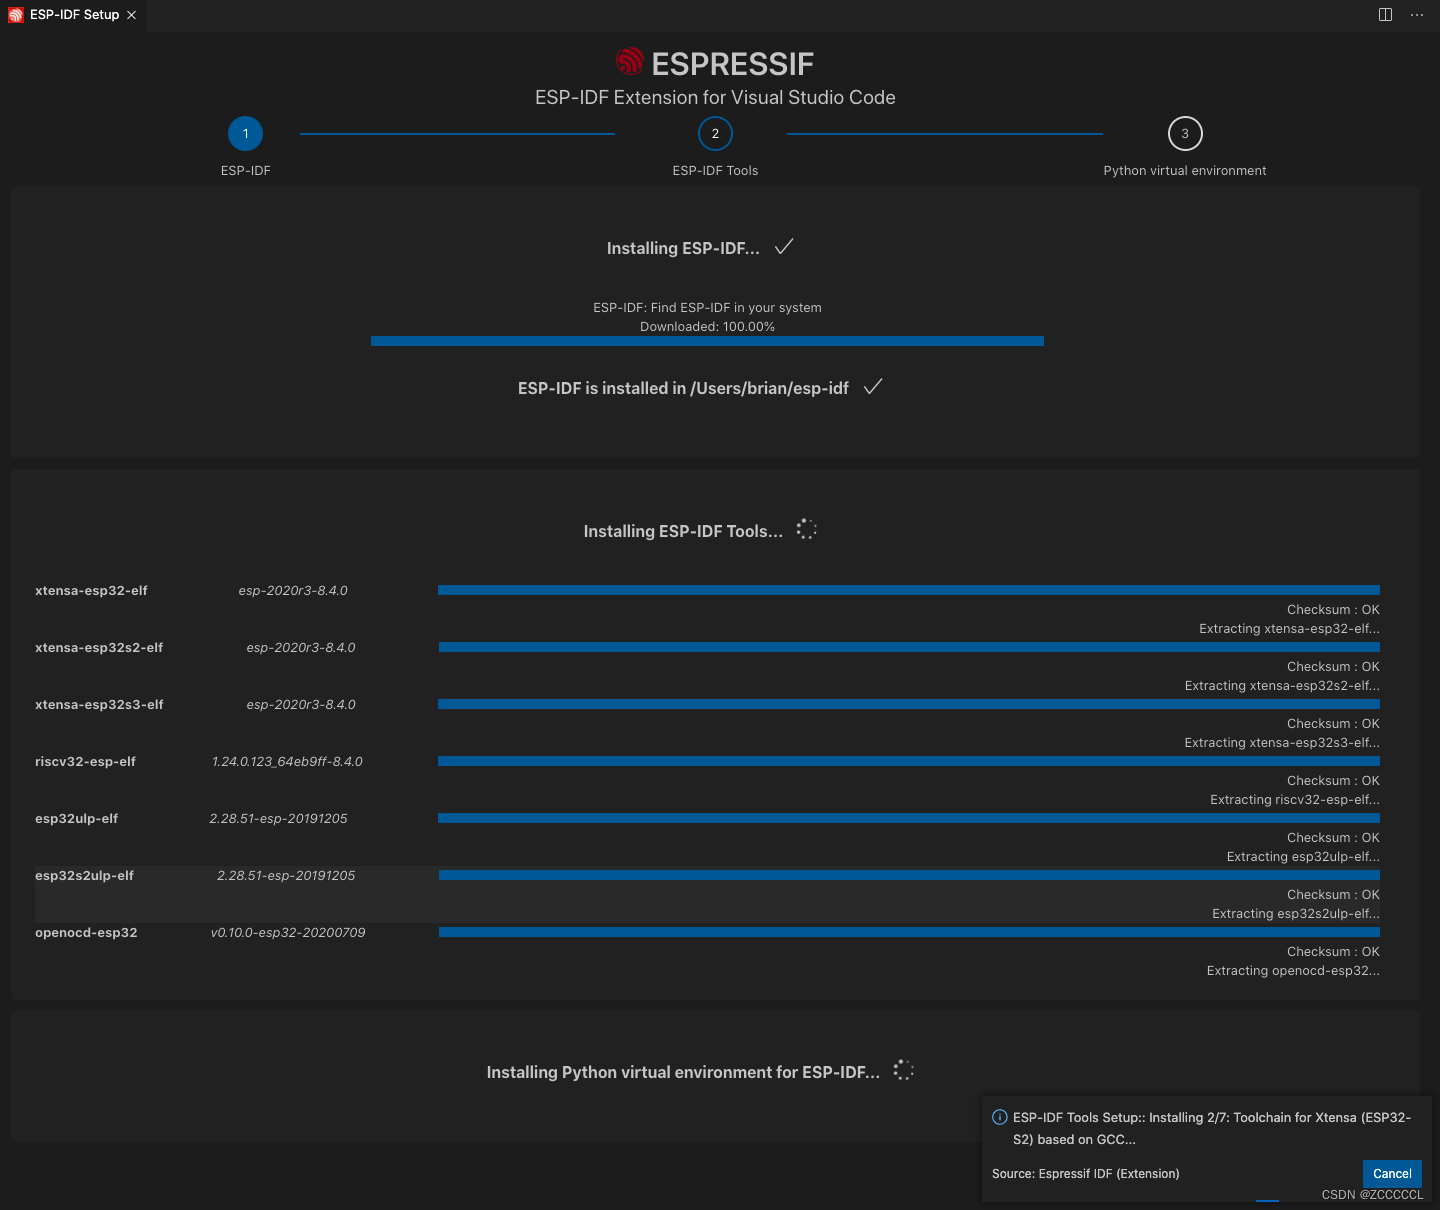Click the 'ESP-IDF Tools' step label

[x=715, y=171]
